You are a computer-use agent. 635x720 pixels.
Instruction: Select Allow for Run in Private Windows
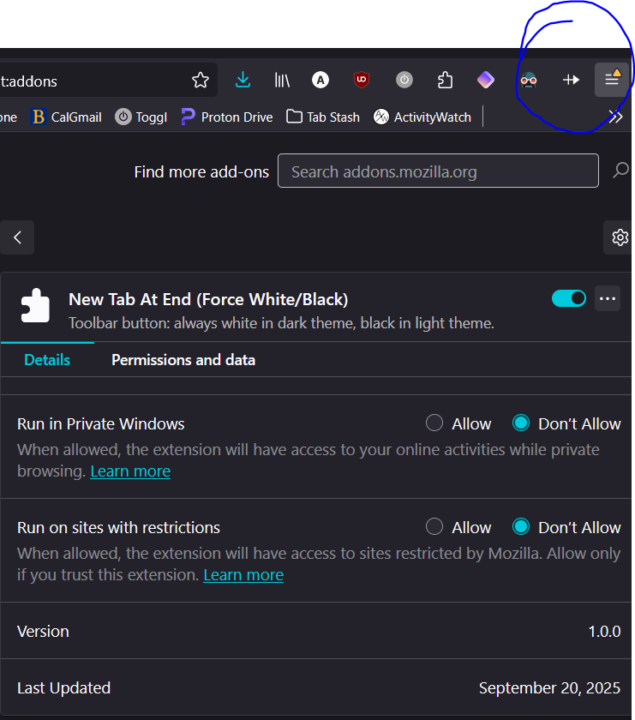pyautogui.click(x=434, y=423)
